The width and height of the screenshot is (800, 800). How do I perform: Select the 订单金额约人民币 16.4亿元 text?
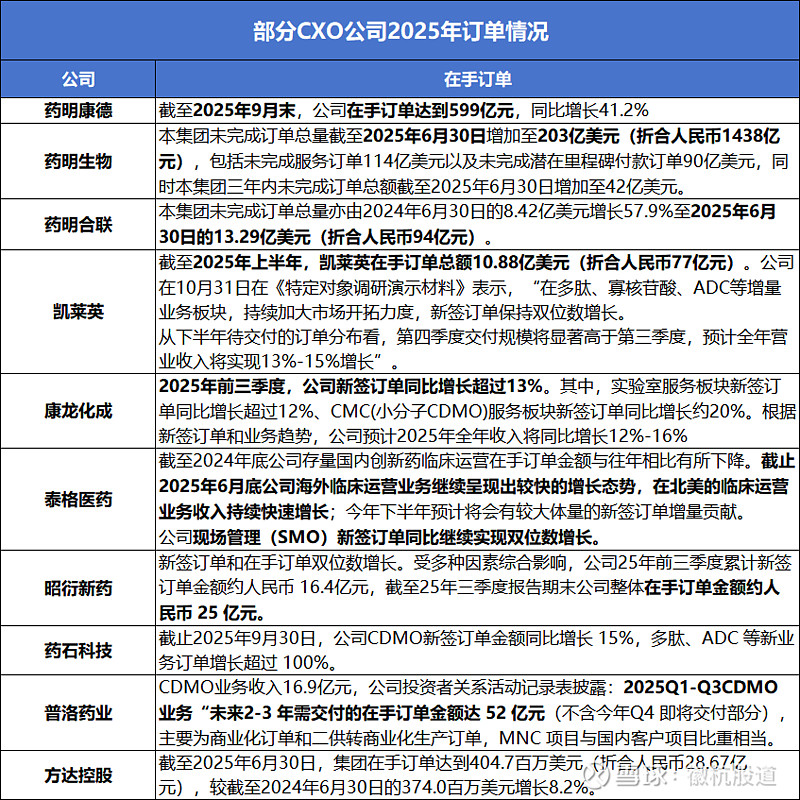tap(263, 587)
